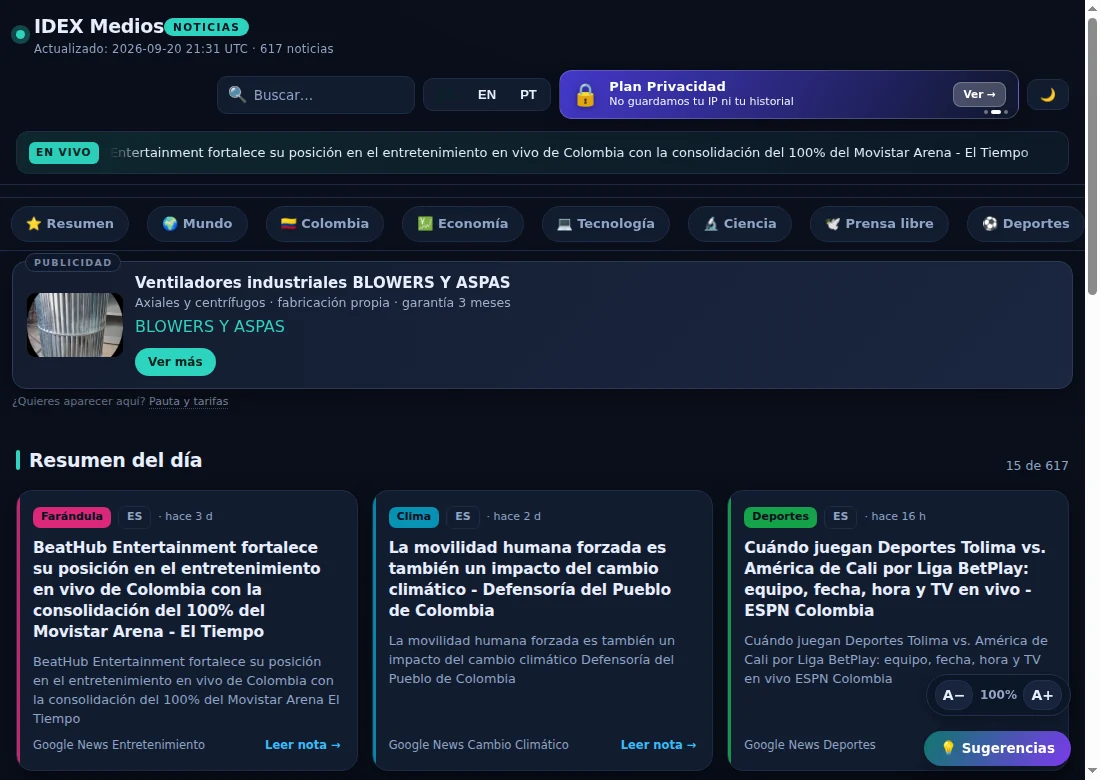The image size is (1100, 780).
Task: Click the page's vertical scrollbar thumb
Action: pos(1092,156)
